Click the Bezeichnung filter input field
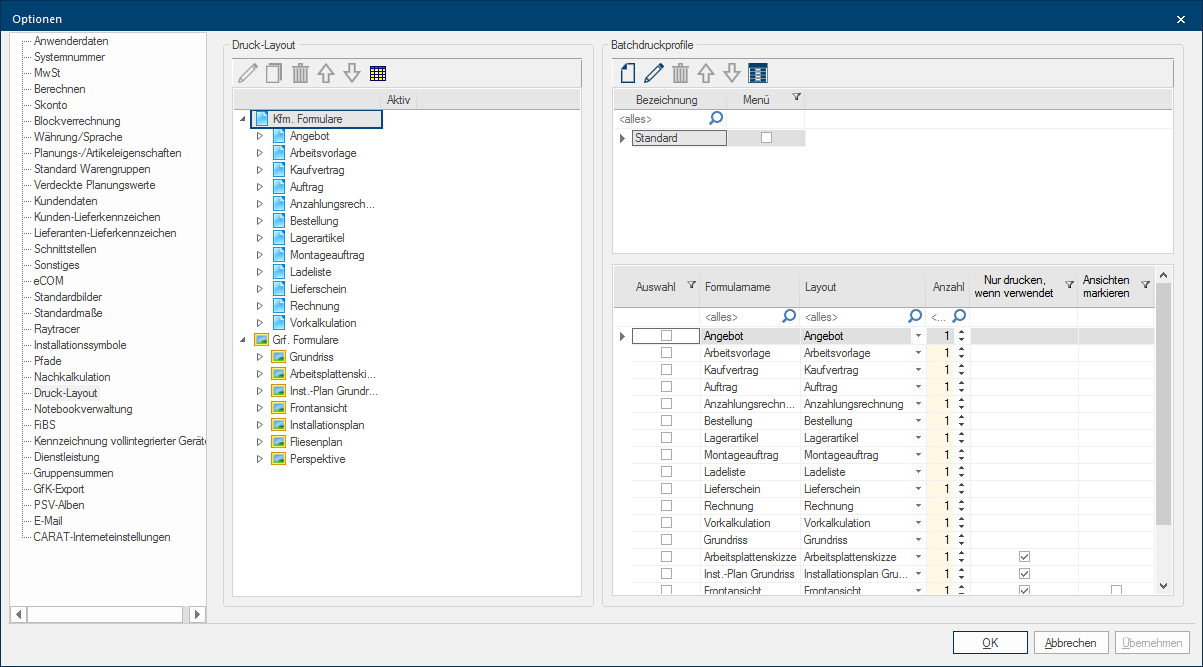Viewport: 1203px width, 667px height. coord(660,119)
